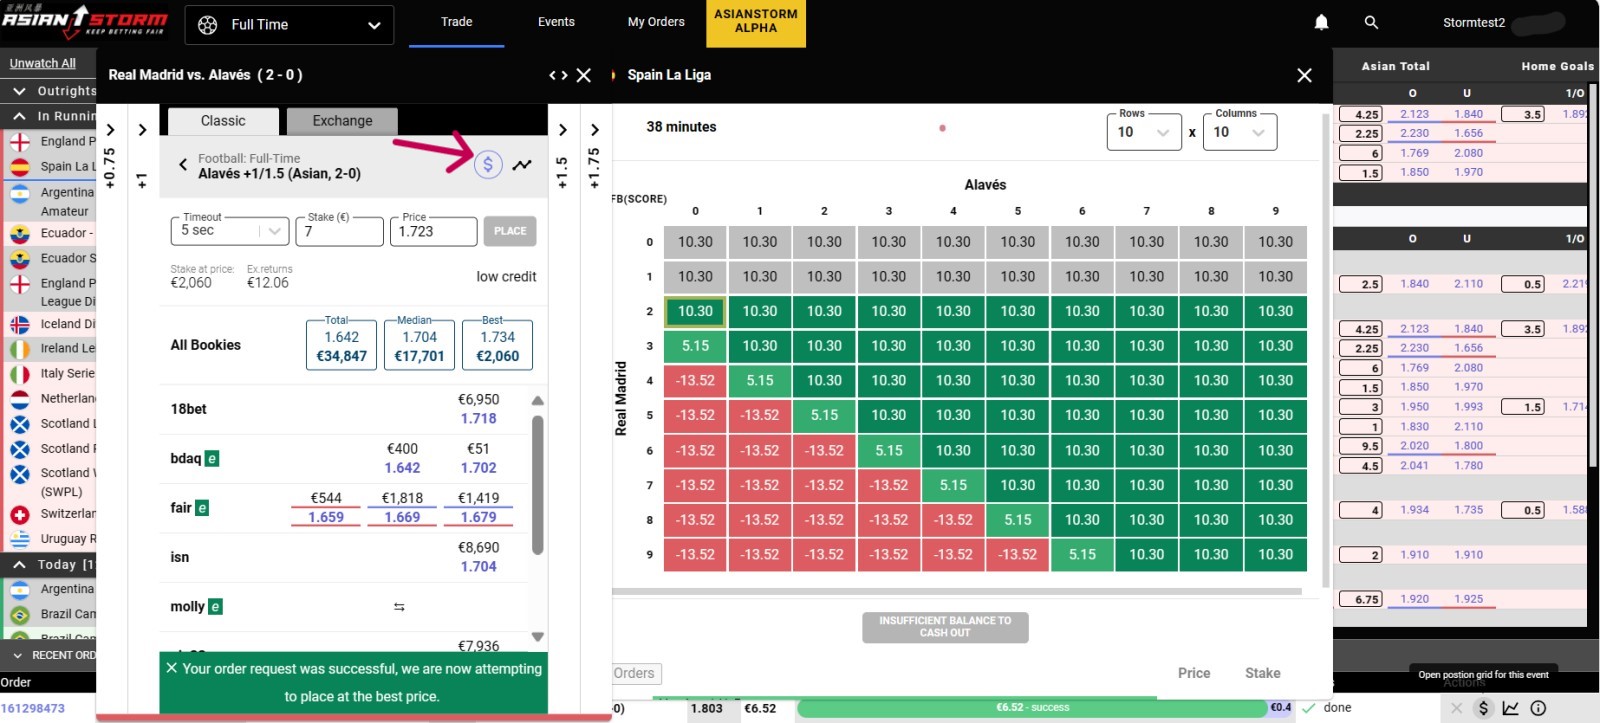
Task: Open the position grid dollar icon beside Alavés +1/1.5
Action: [x=487, y=164]
